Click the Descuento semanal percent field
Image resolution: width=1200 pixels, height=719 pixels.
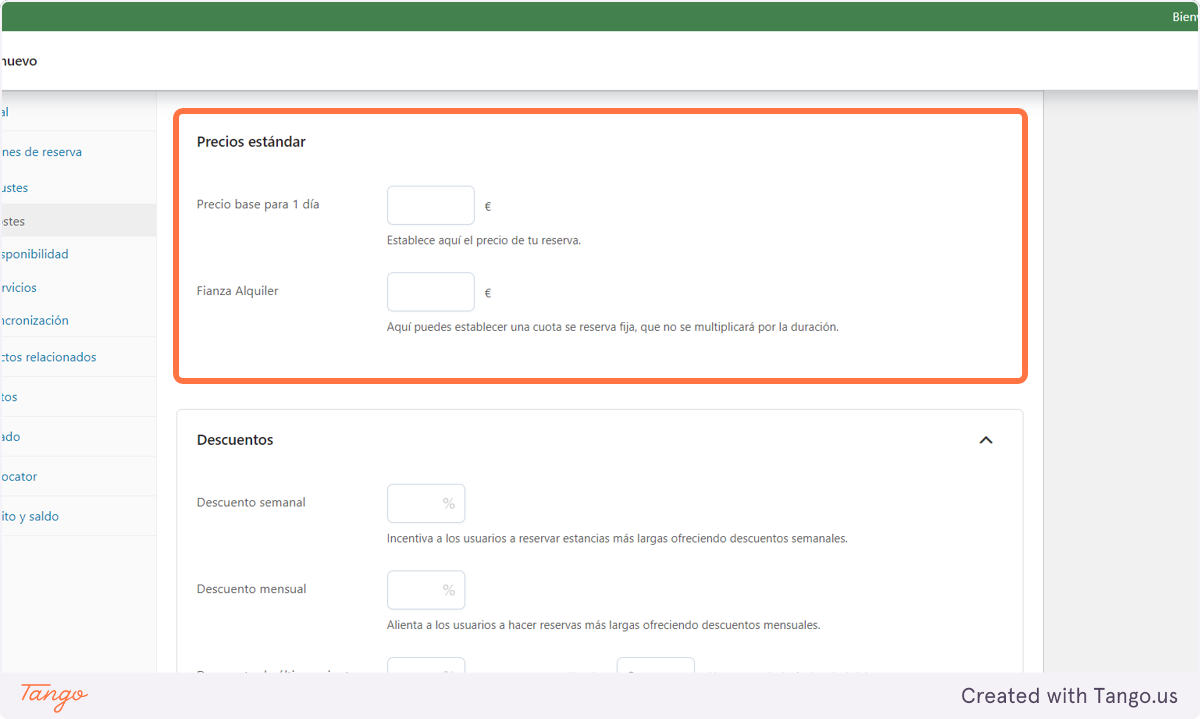[x=426, y=503]
